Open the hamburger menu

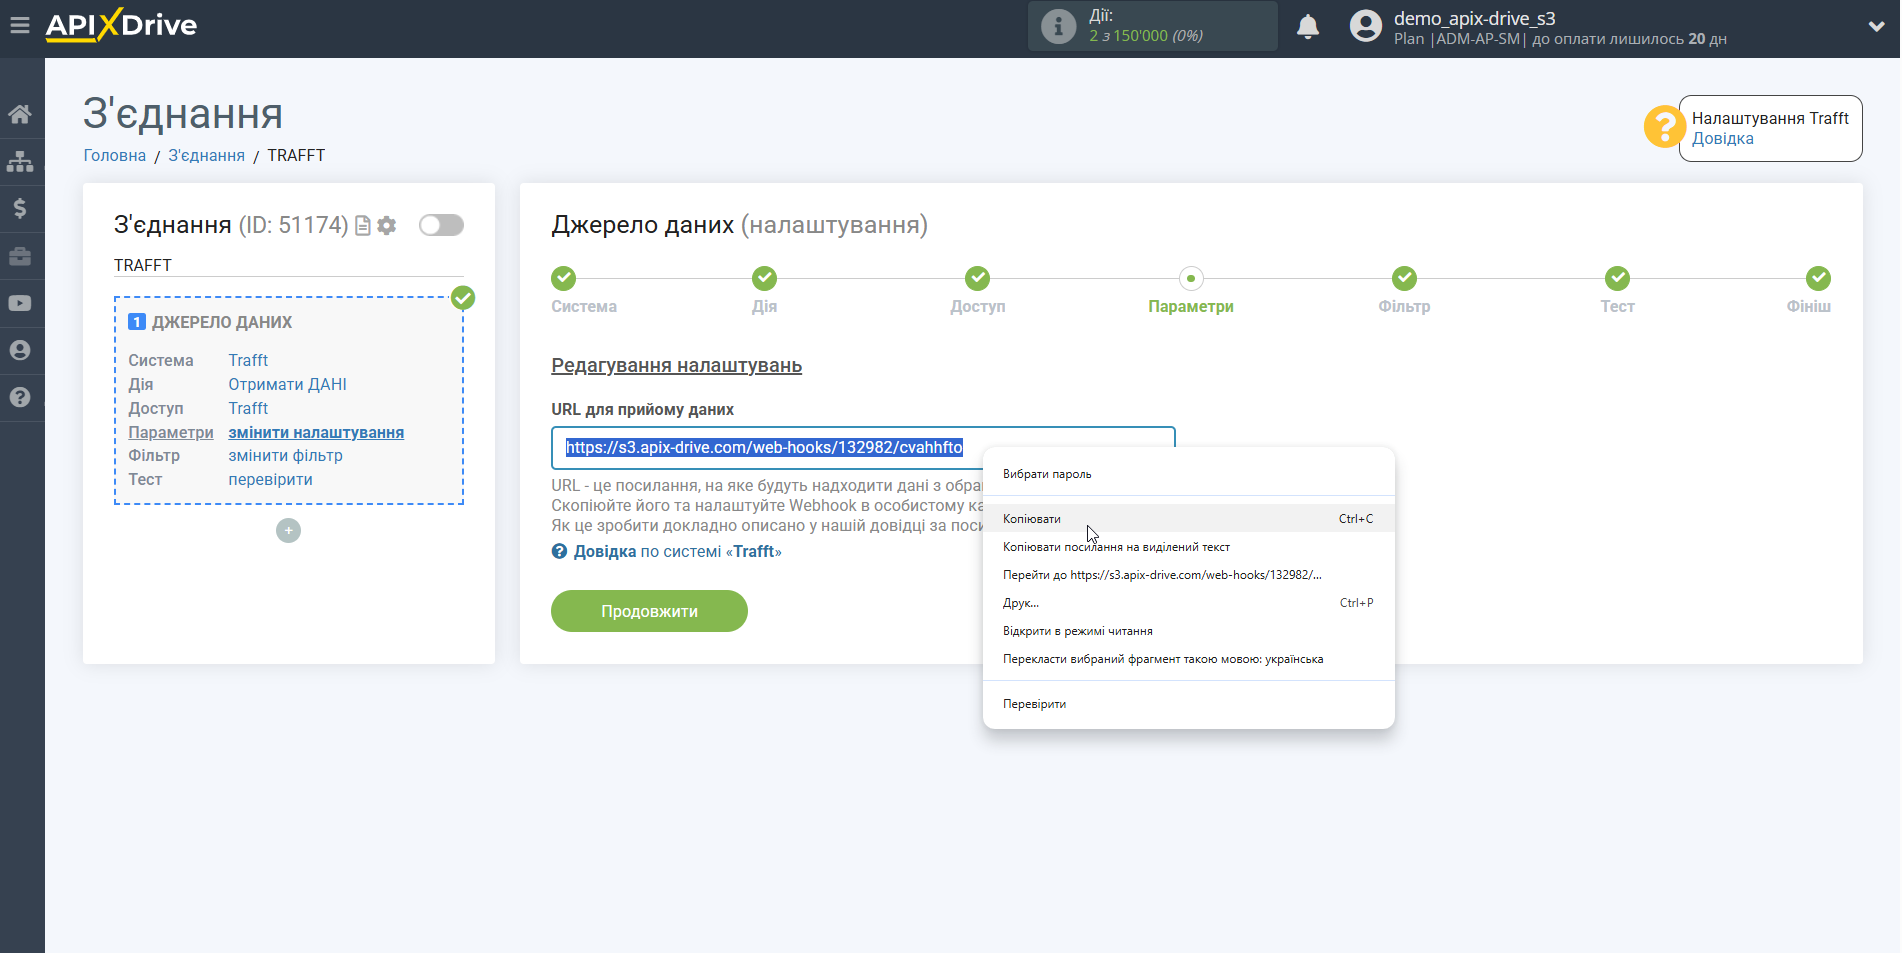point(19,25)
